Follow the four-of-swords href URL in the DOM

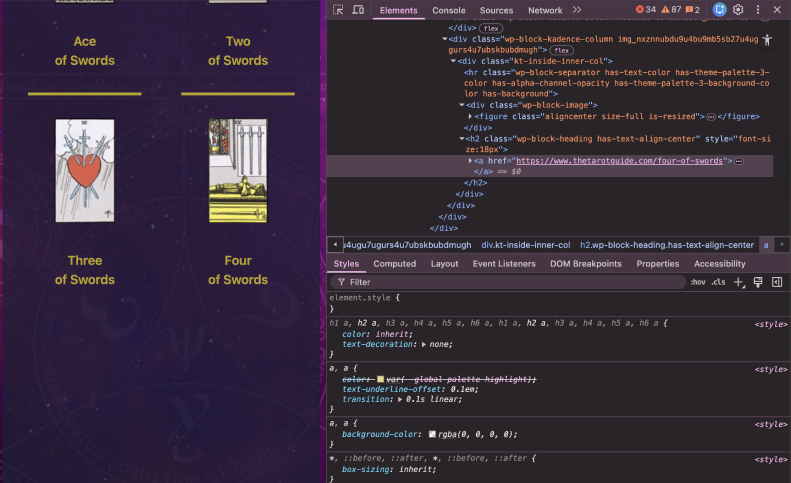[619, 161]
